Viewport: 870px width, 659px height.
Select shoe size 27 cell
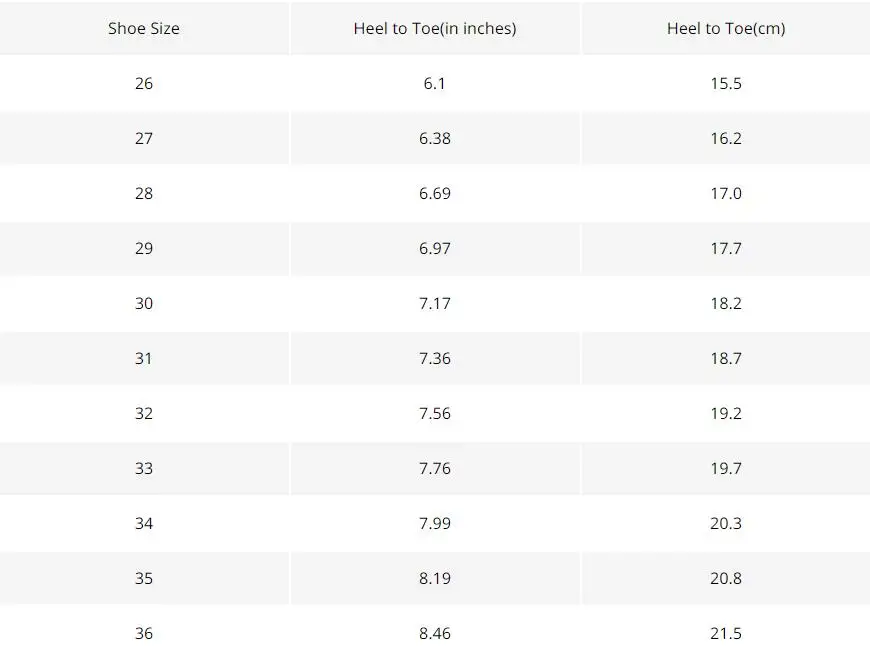point(144,138)
